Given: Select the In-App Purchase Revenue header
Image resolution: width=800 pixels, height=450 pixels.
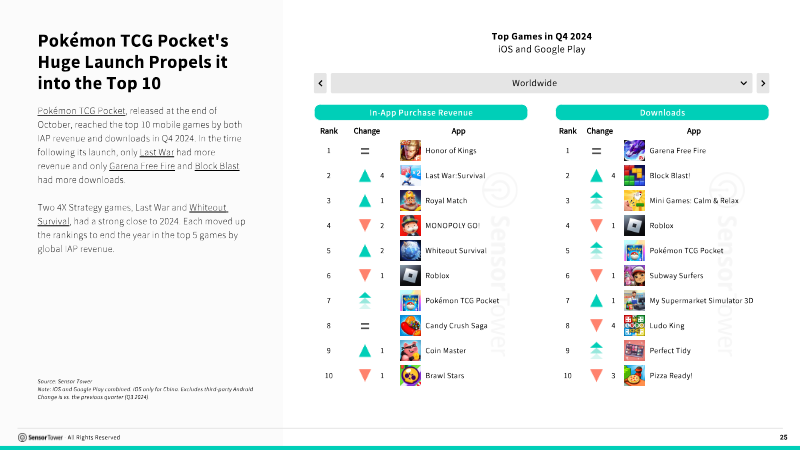Looking at the screenshot, I should pyautogui.click(x=420, y=112).
